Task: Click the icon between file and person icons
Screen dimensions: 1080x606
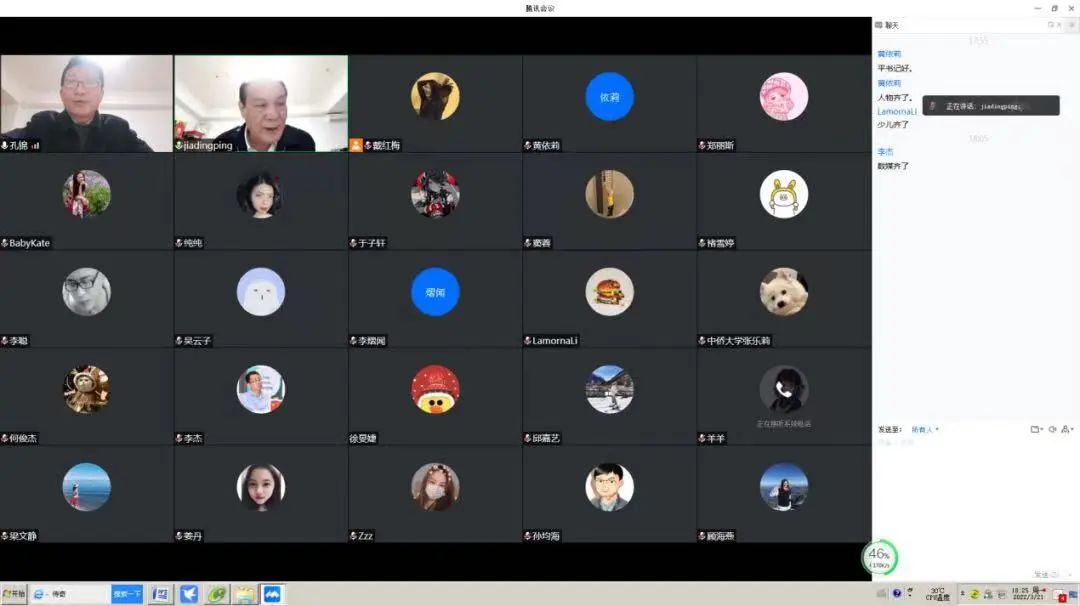Action: coord(1052,429)
